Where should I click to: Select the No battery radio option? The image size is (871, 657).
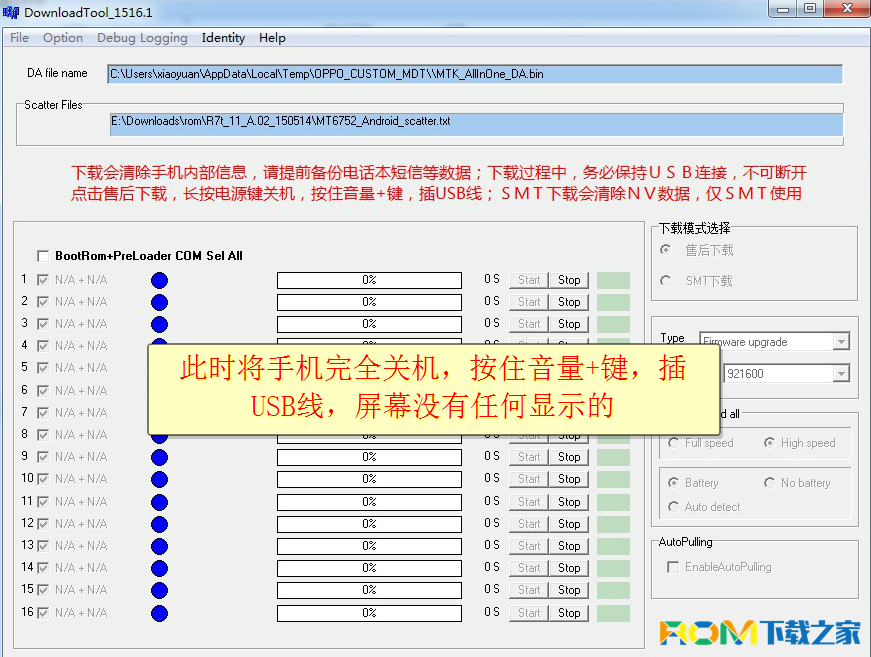pos(769,483)
